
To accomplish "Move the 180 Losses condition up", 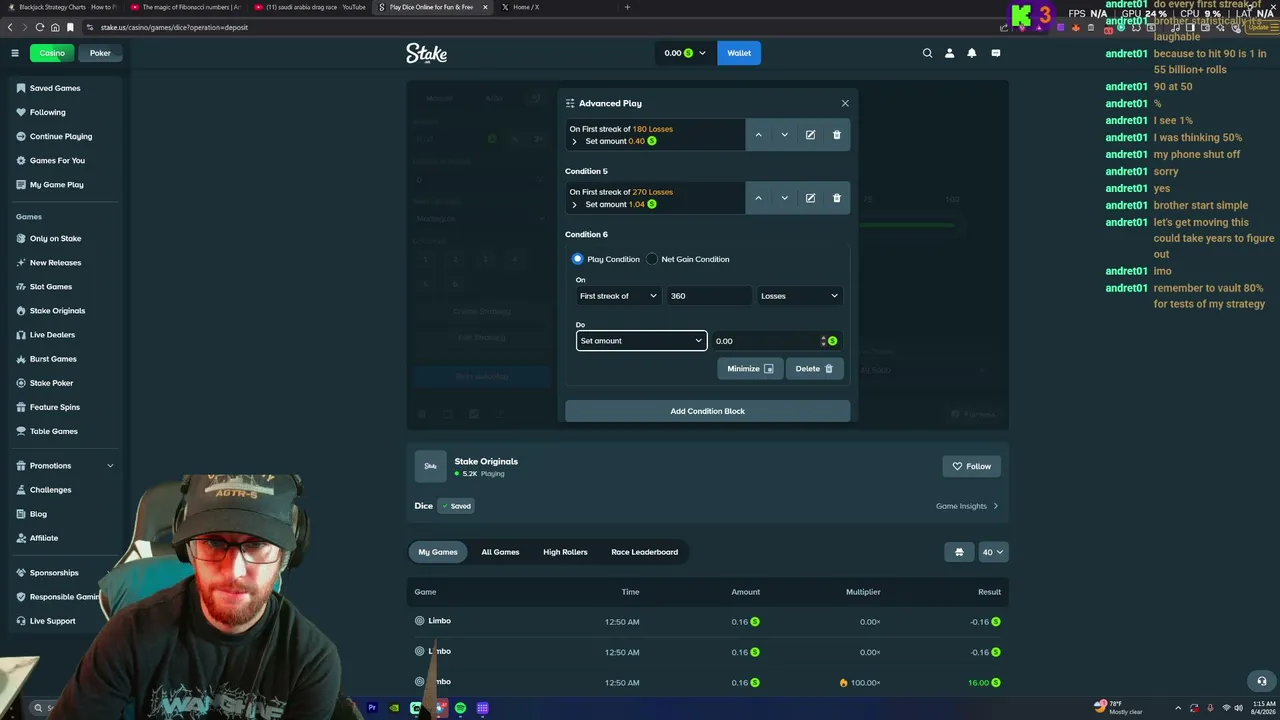I will click(758, 135).
